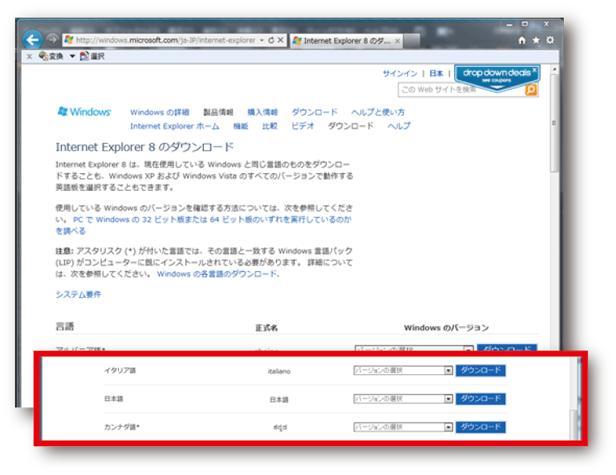Click the 比較 sub-navigation link
The image size is (616, 475).
[x=270, y=126]
